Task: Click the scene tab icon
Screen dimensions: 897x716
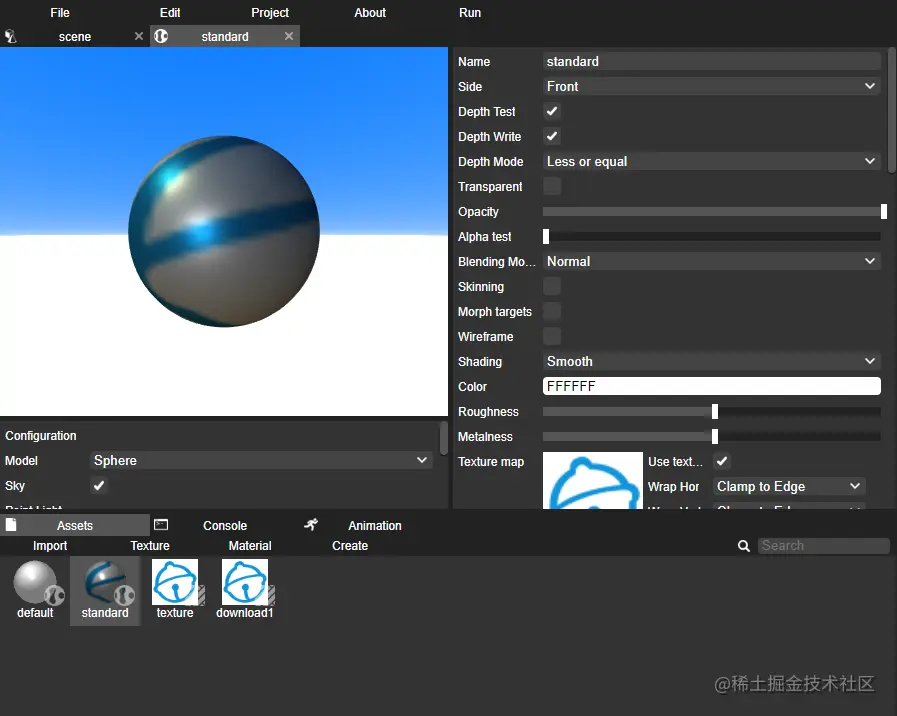Action: click(x=10, y=37)
